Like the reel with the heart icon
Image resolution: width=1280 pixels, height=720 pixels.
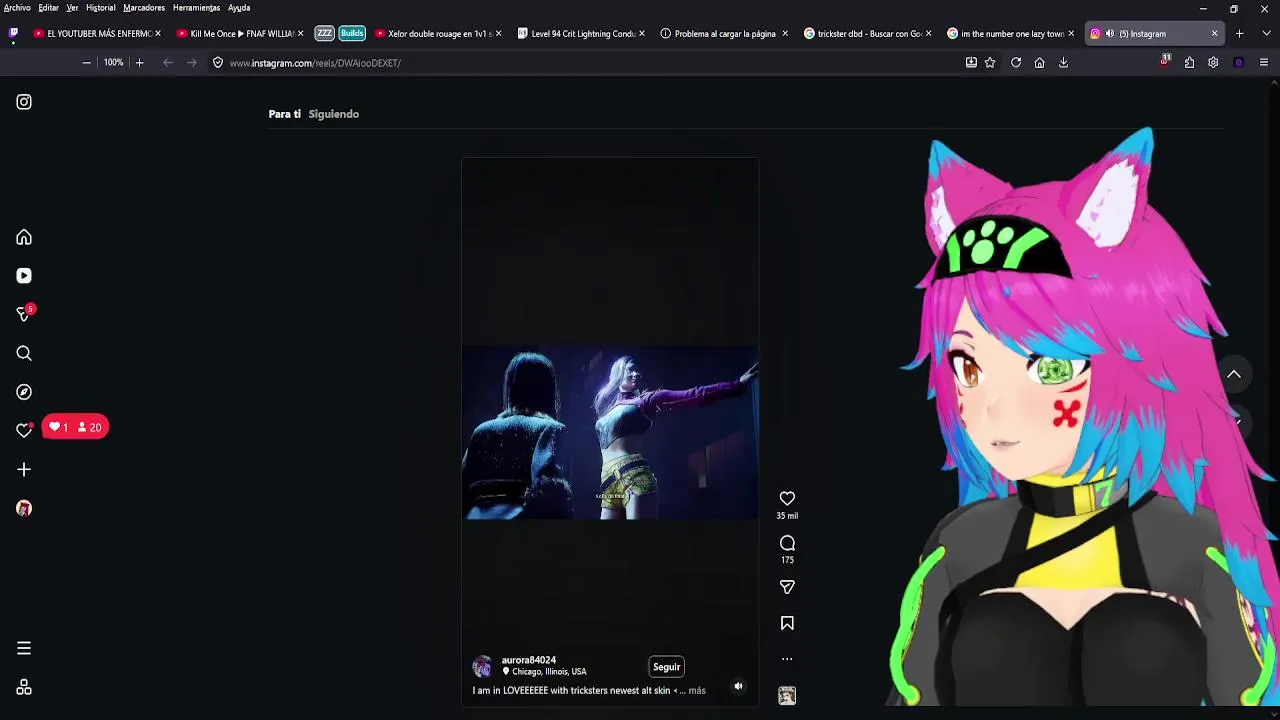coord(787,498)
